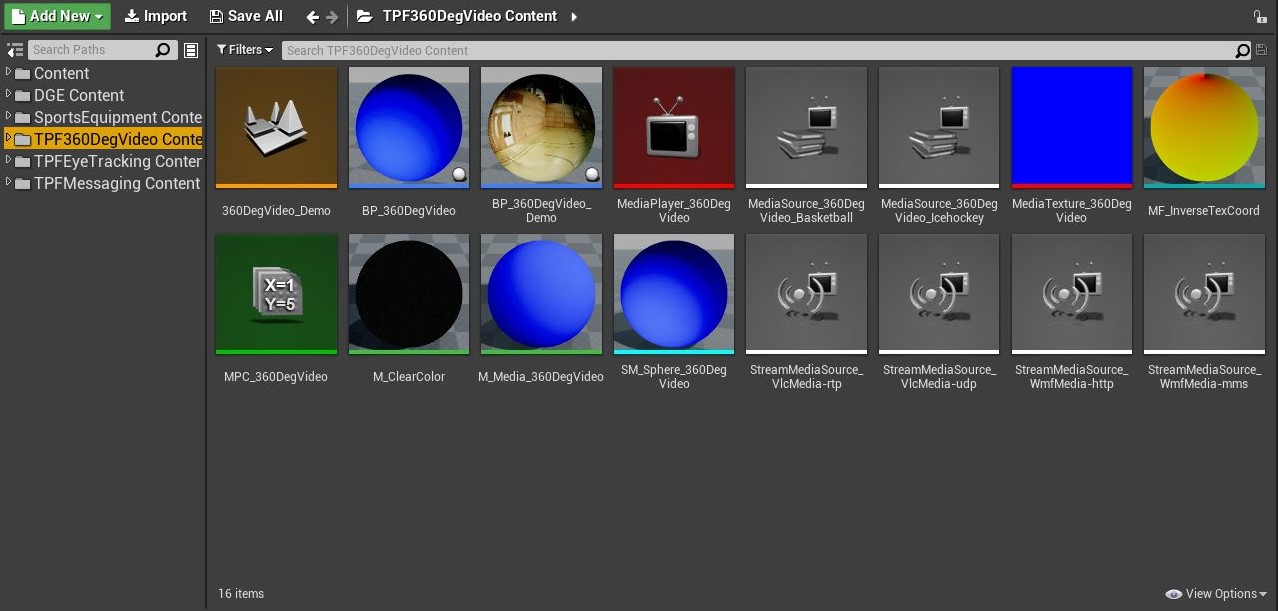1278x611 pixels.
Task: Expand the TPFEyeTracking Content folder arrow
Action: point(8,160)
